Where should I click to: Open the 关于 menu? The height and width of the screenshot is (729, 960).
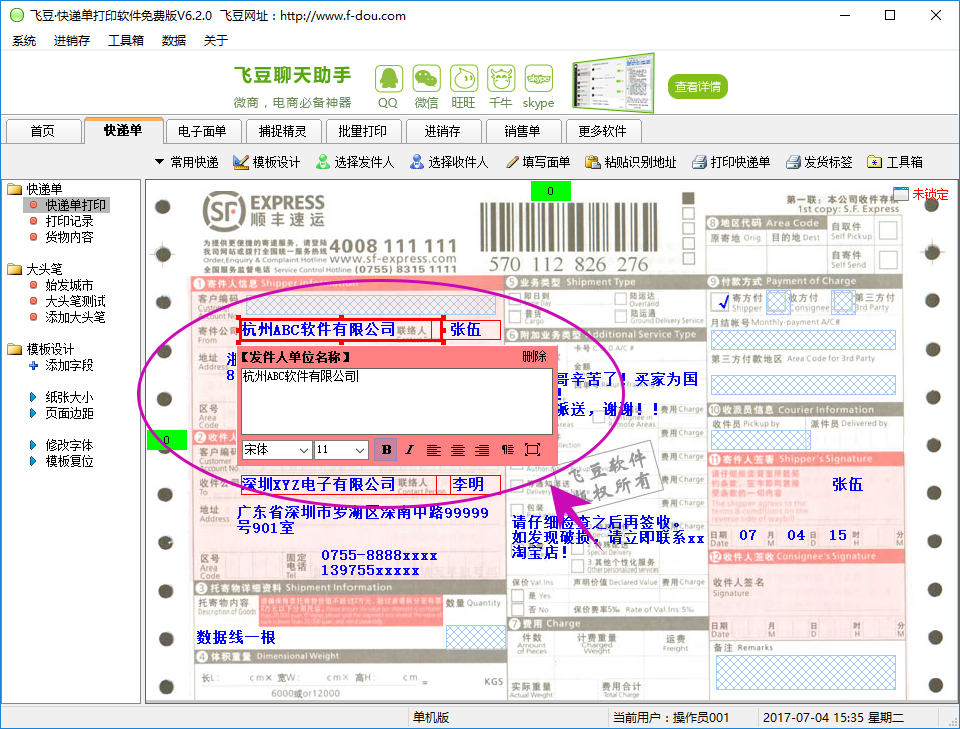[x=216, y=40]
